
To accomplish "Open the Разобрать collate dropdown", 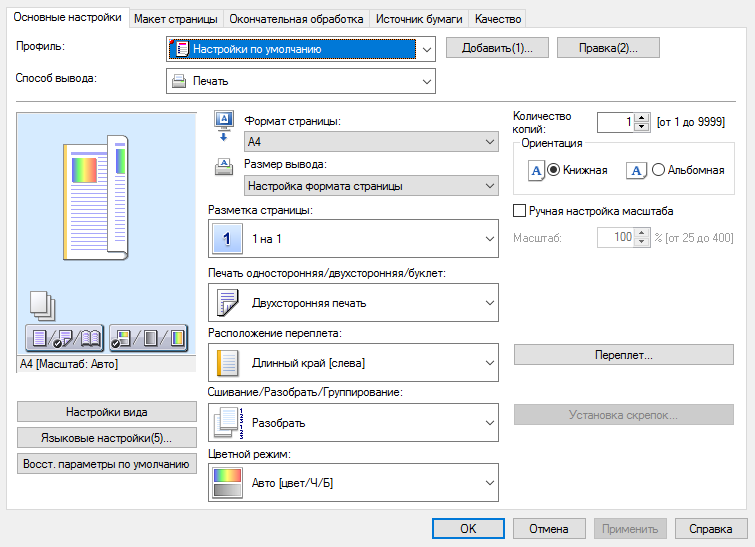I will [x=353, y=423].
